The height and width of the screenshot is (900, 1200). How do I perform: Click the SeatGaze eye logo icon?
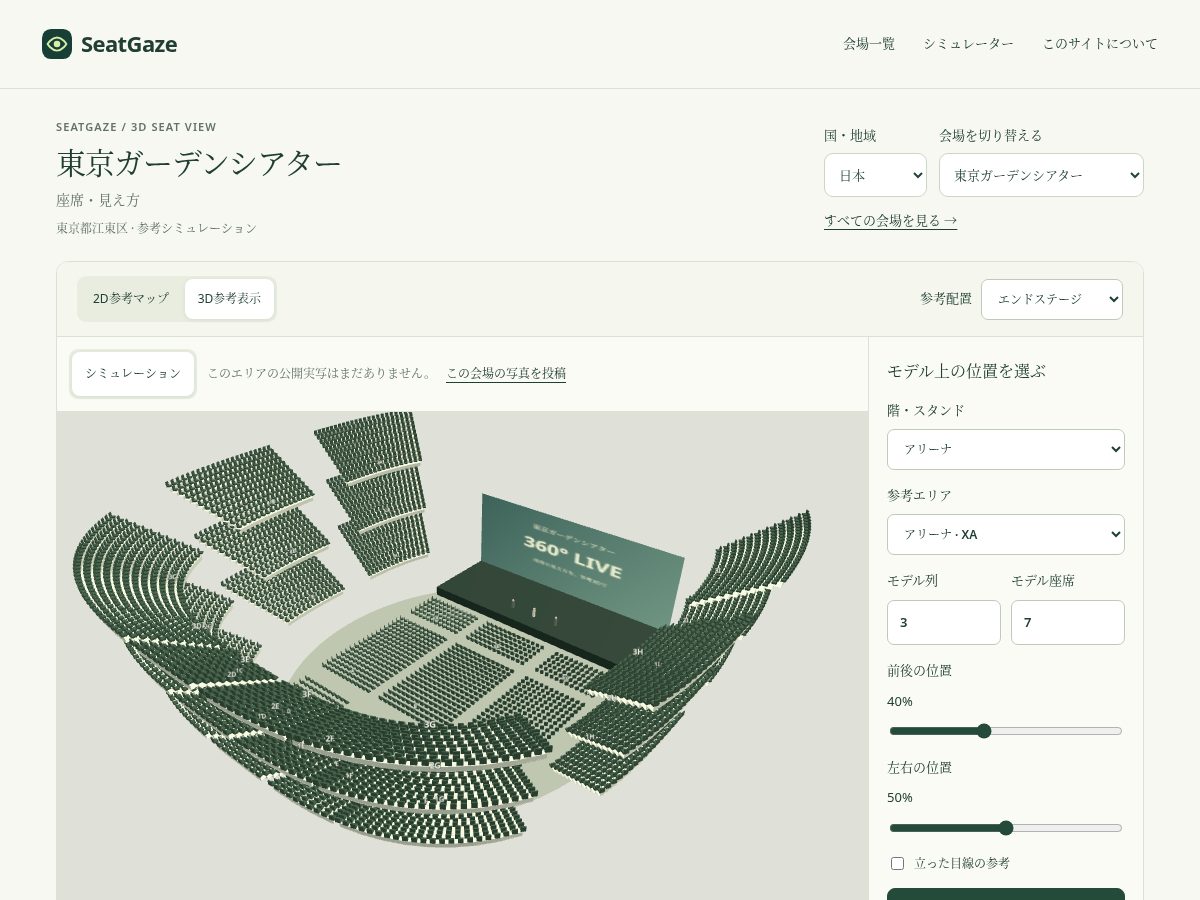[x=57, y=44]
